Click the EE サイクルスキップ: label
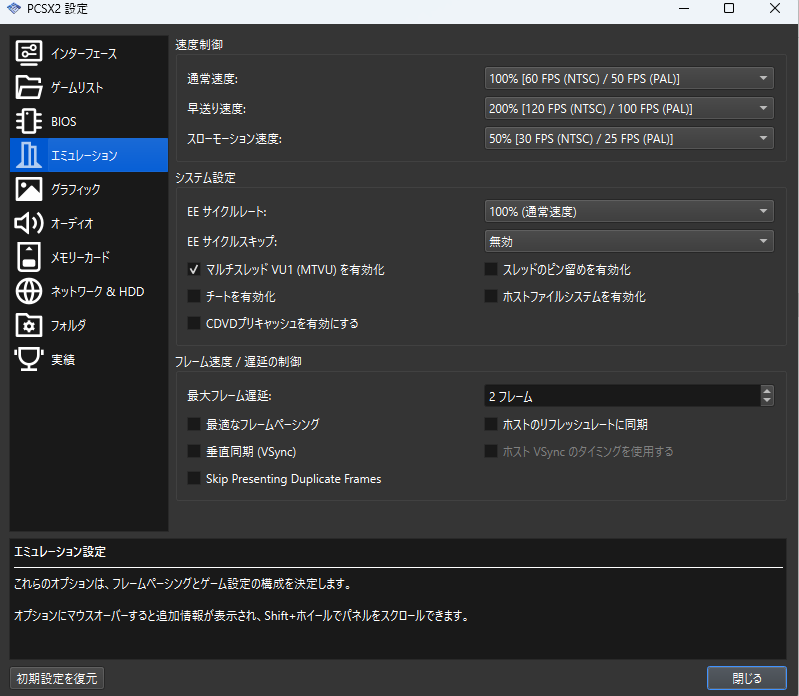 [x=232, y=242]
